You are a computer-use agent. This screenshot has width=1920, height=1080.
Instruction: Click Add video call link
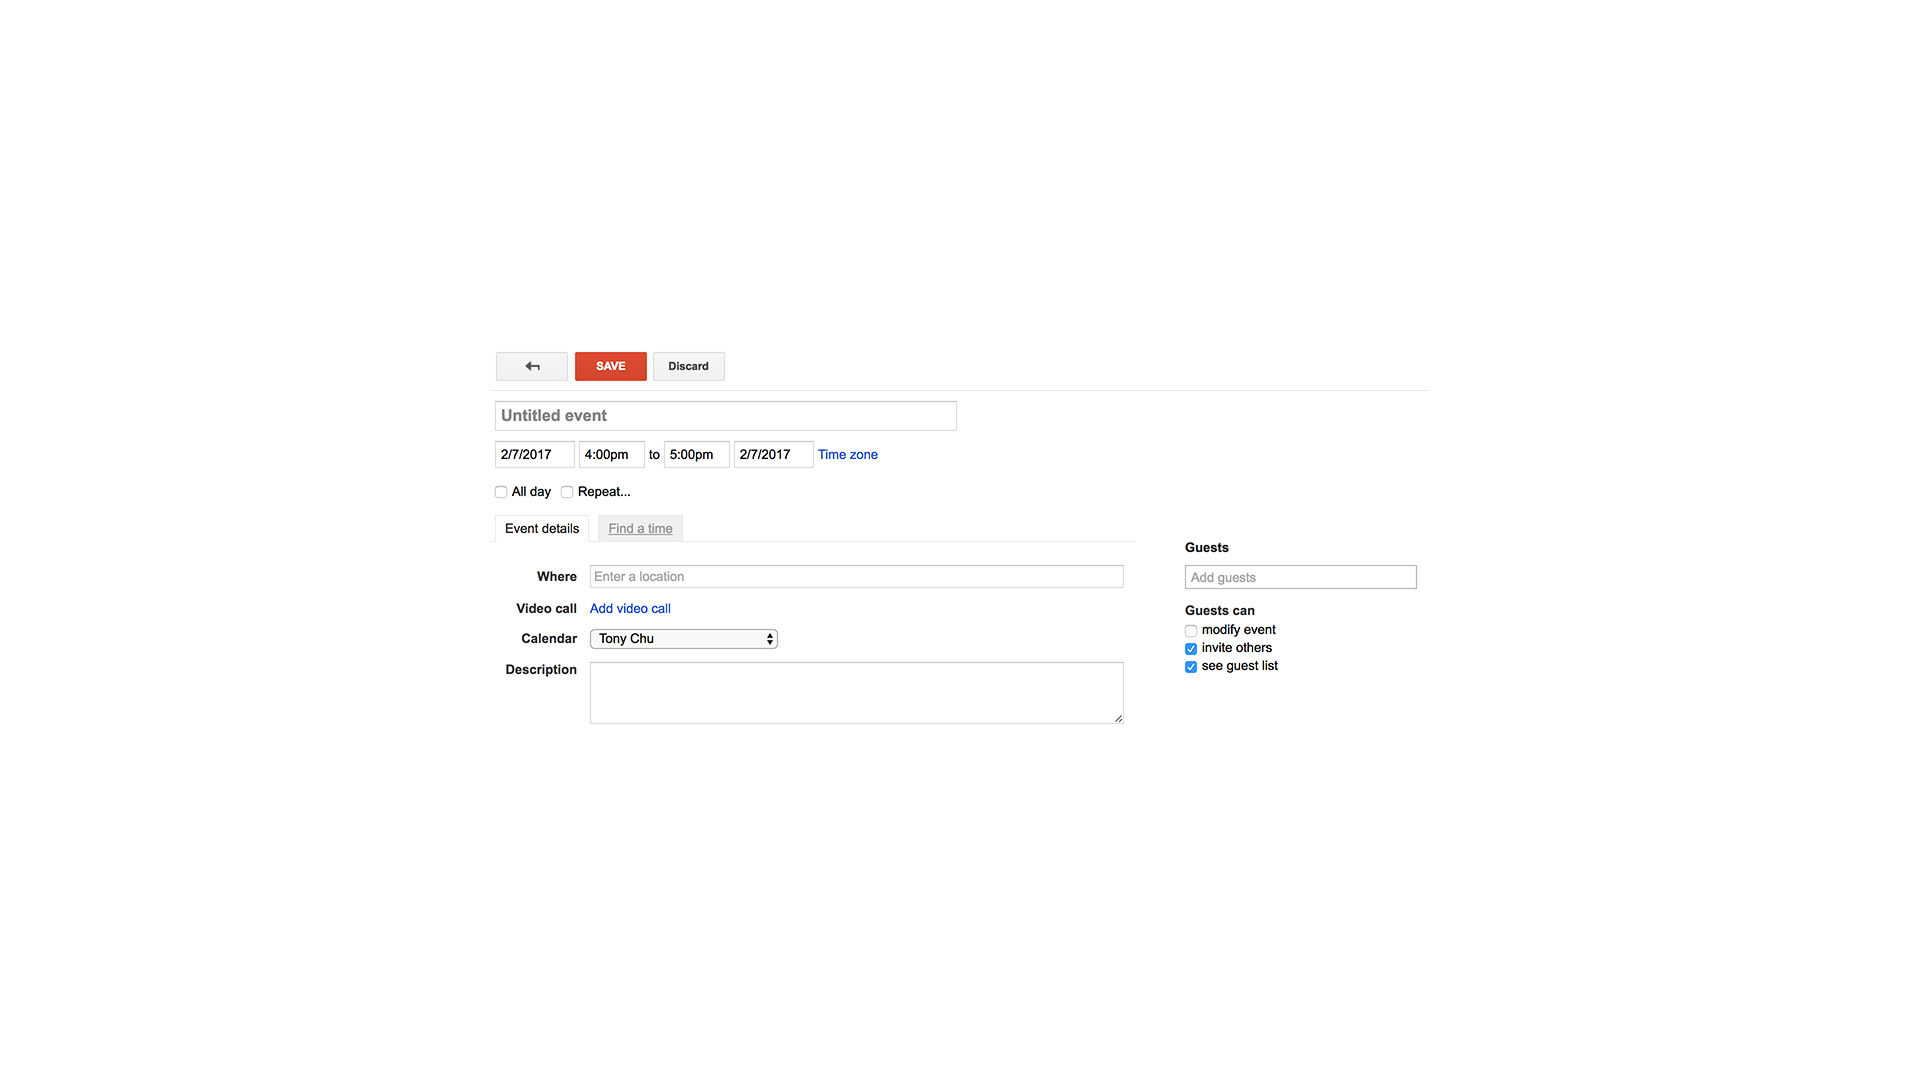click(629, 608)
